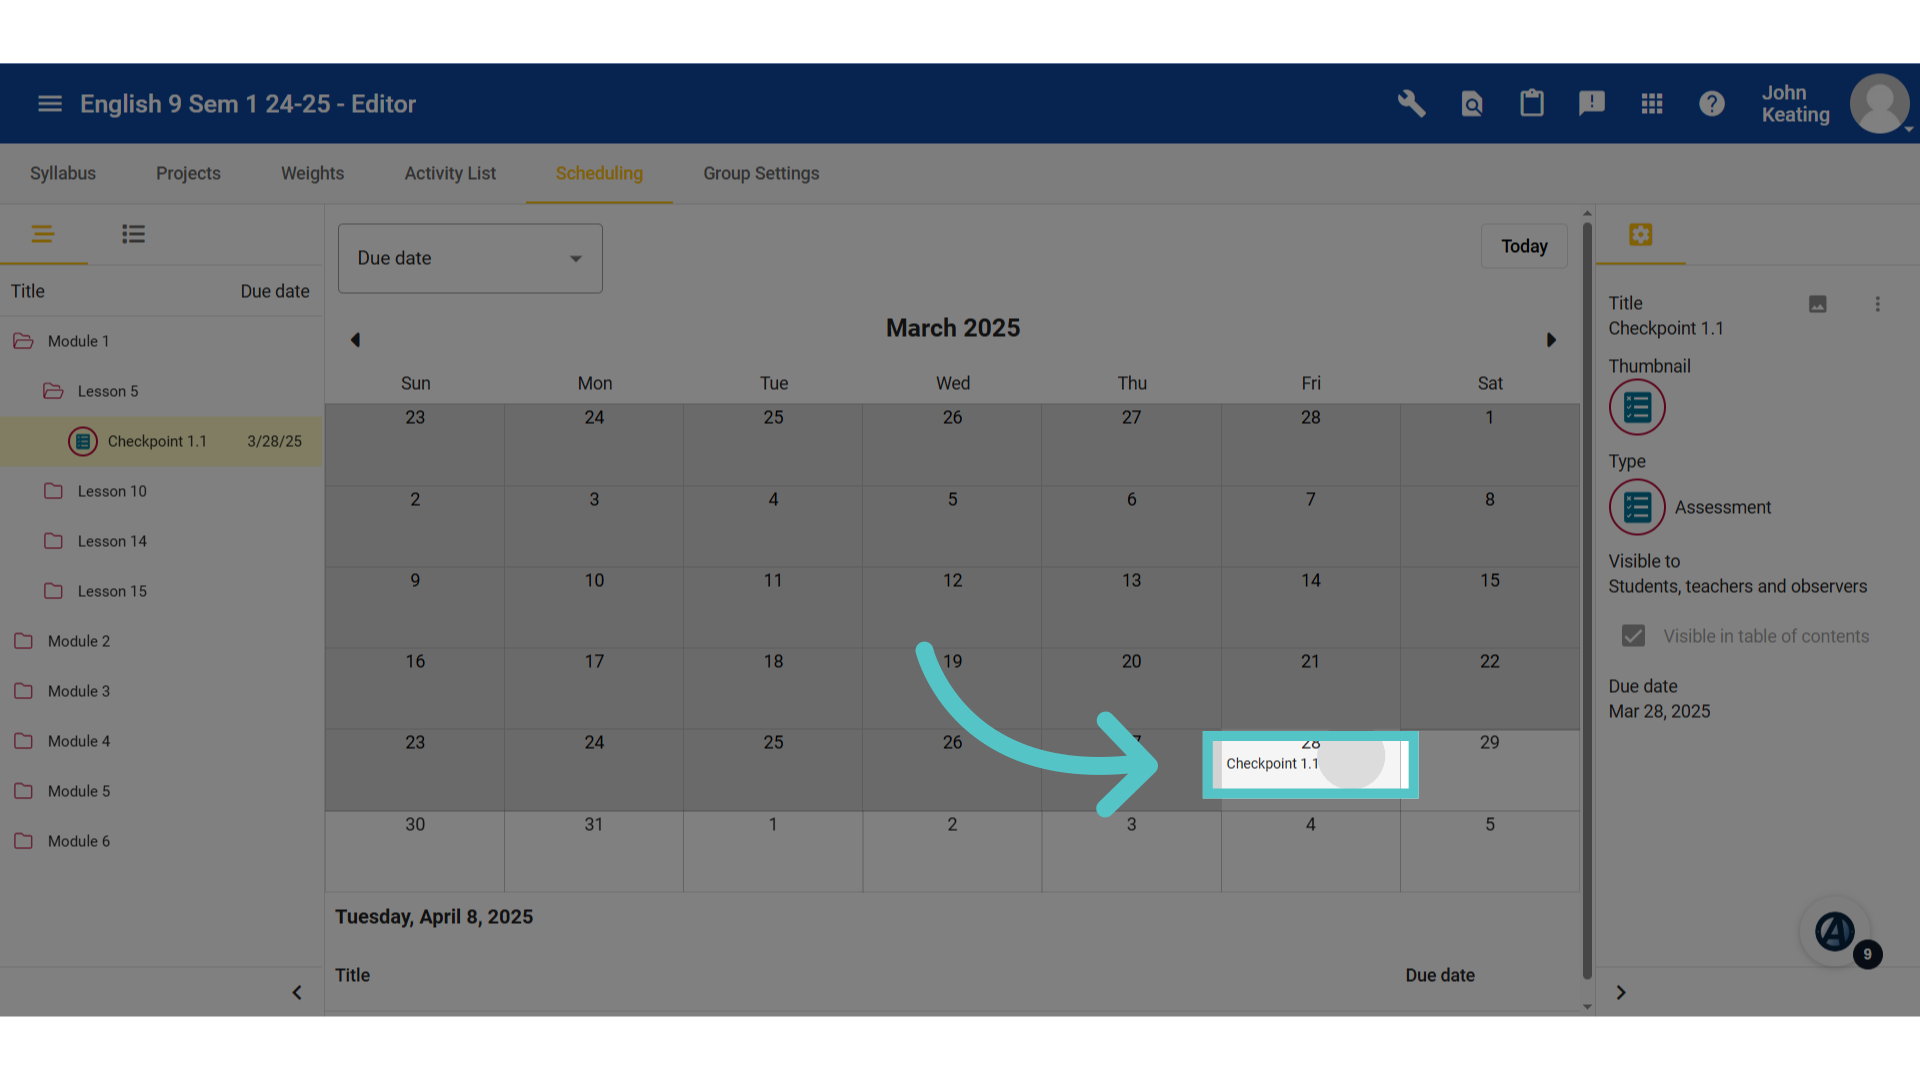The height and width of the screenshot is (1080, 1920).
Task: Open the document search preview icon
Action: (x=1472, y=104)
